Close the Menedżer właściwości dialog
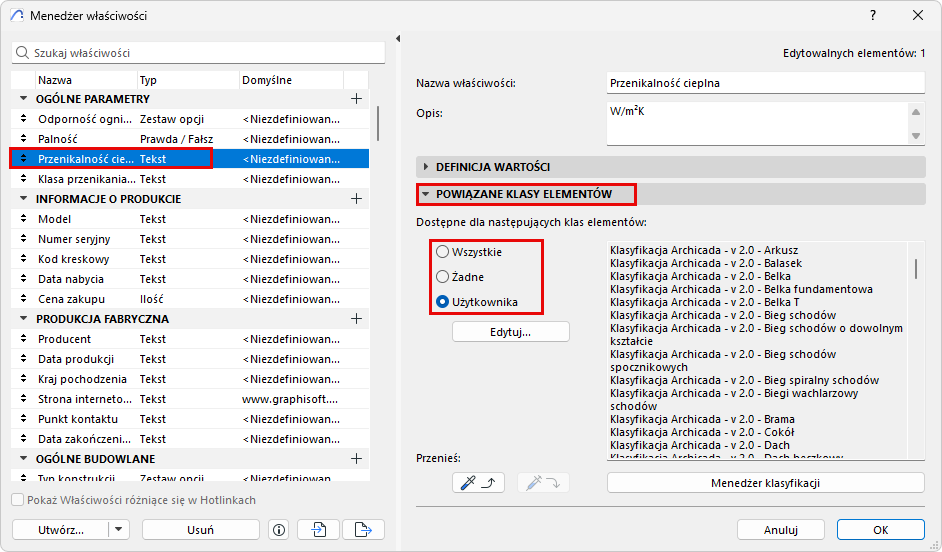 pyautogui.click(x=918, y=16)
